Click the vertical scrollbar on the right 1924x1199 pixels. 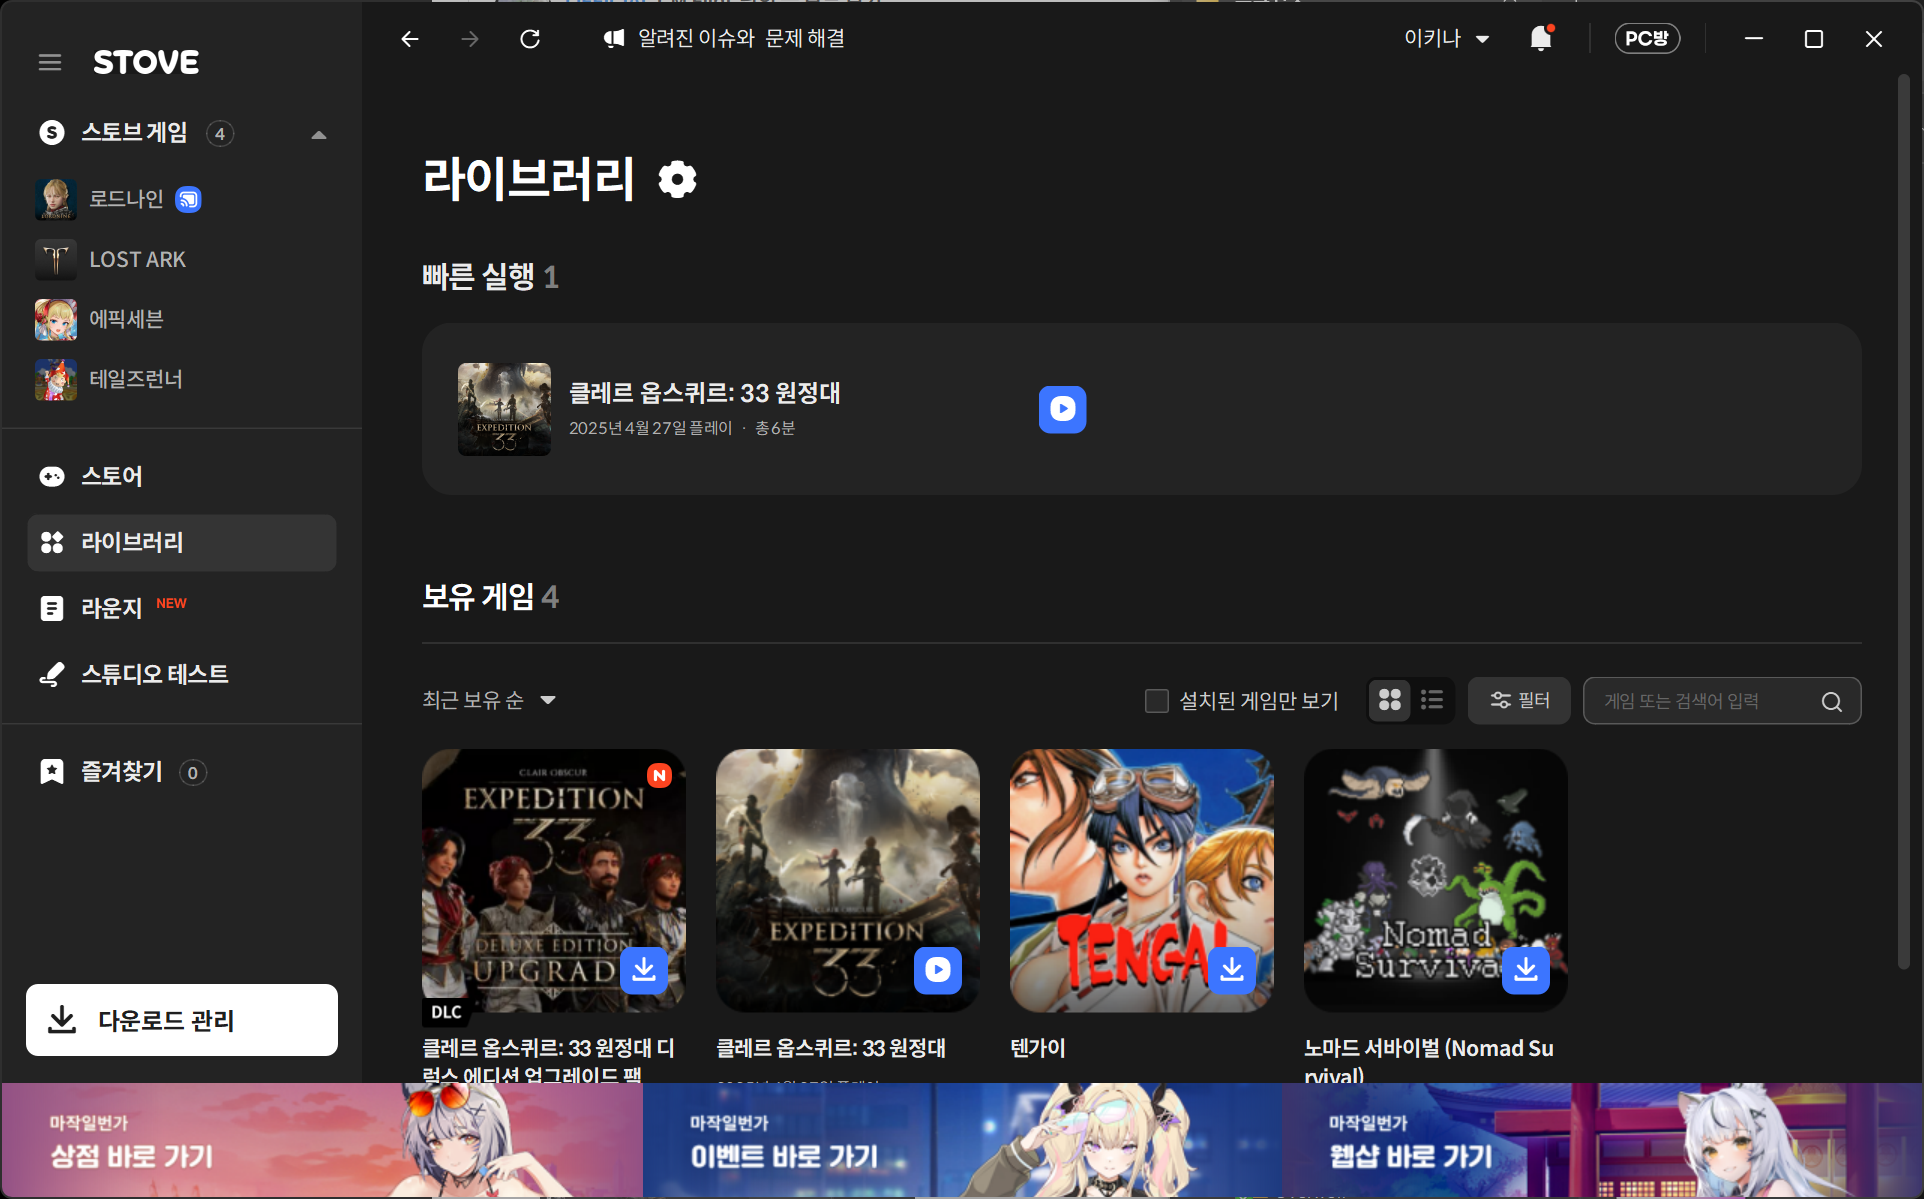coord(1904,520)
